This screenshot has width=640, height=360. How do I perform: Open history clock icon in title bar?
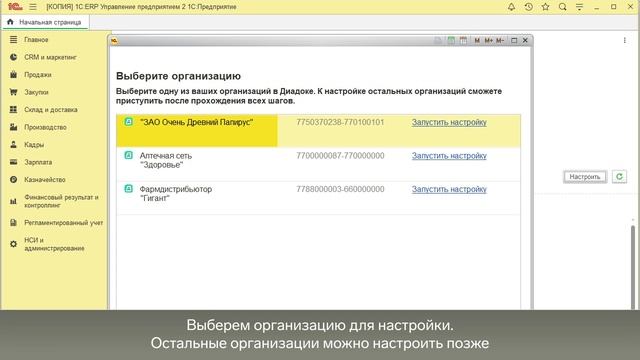point(529,7)
